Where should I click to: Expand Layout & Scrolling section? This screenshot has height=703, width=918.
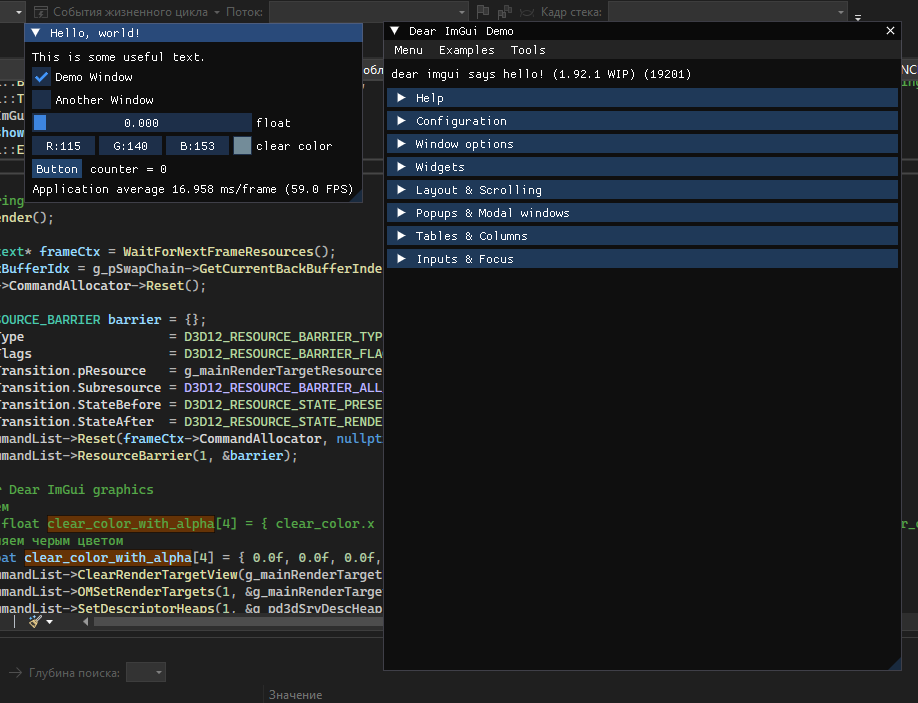pos(642,190)
